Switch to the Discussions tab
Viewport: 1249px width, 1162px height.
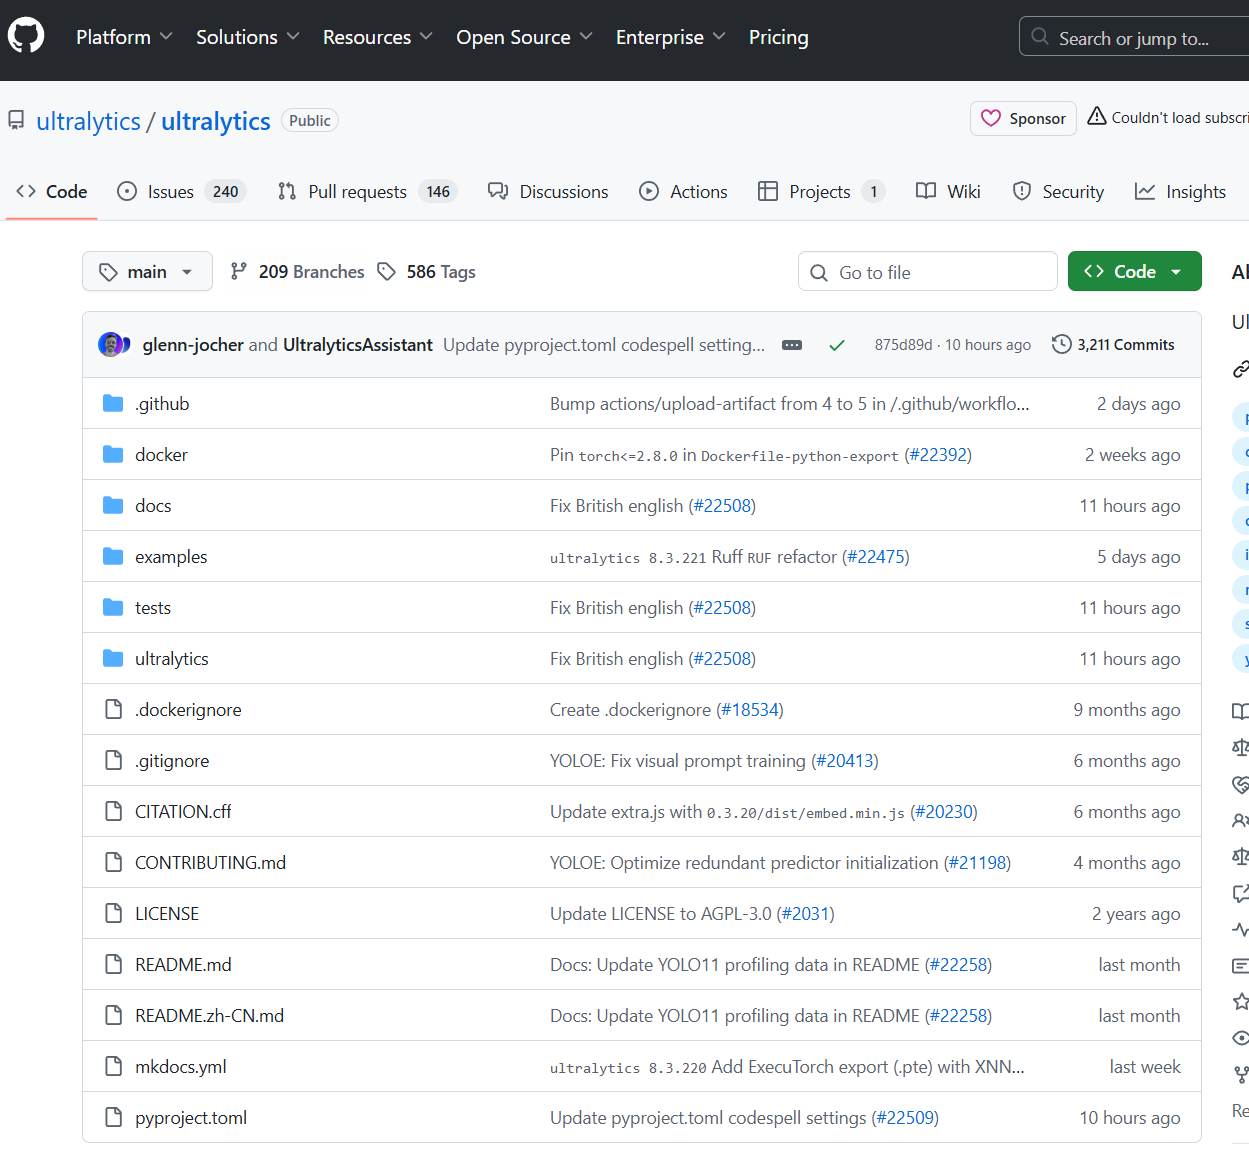tap(548, 191)
